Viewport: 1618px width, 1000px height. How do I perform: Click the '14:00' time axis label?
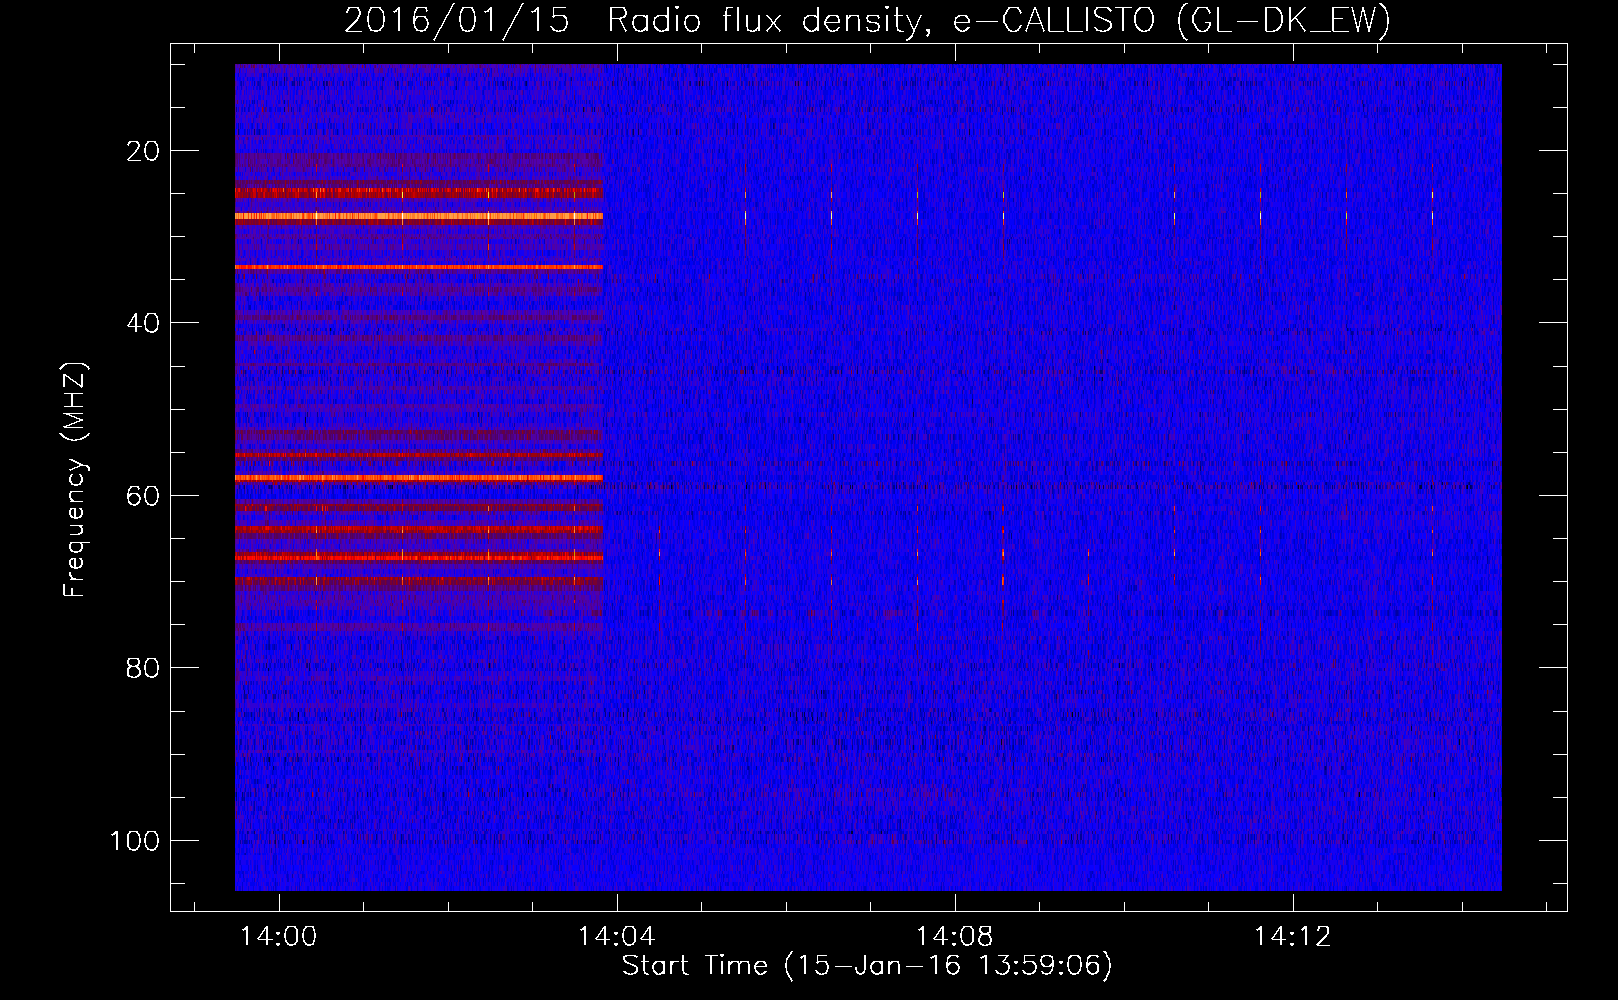tap(279, 936)
